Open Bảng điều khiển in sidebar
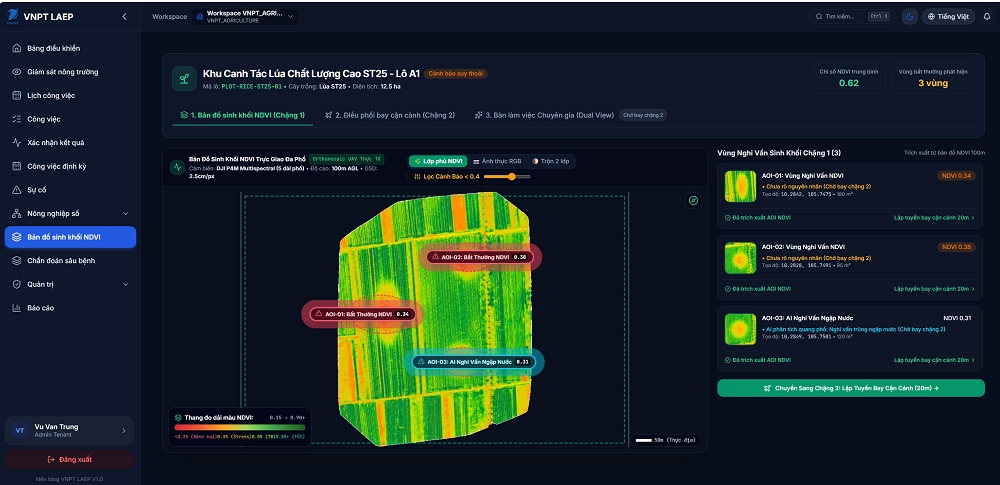This screenshot has width=1000, height=485. [x=70, y=48]
